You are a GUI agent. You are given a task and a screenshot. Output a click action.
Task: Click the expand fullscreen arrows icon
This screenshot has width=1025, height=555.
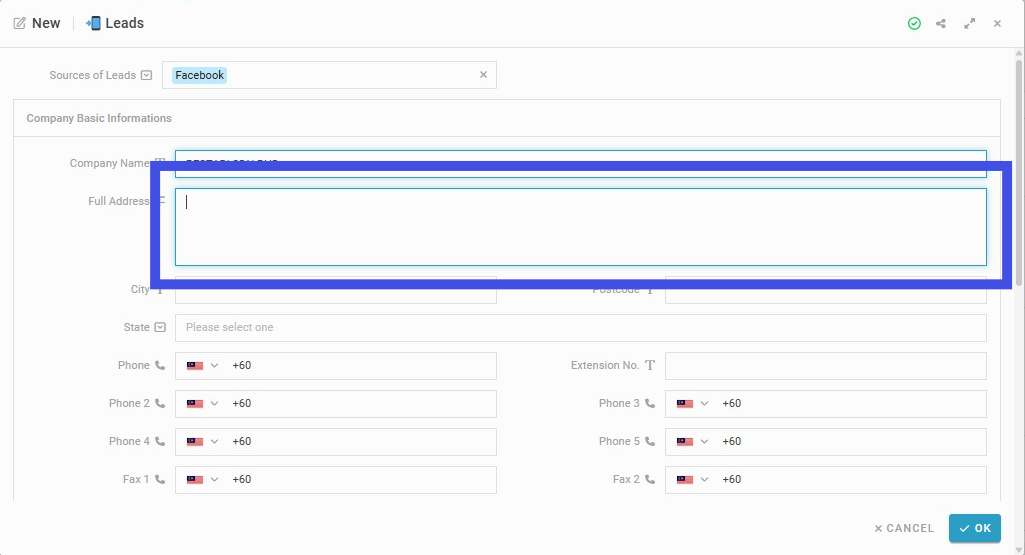[969, 24]
